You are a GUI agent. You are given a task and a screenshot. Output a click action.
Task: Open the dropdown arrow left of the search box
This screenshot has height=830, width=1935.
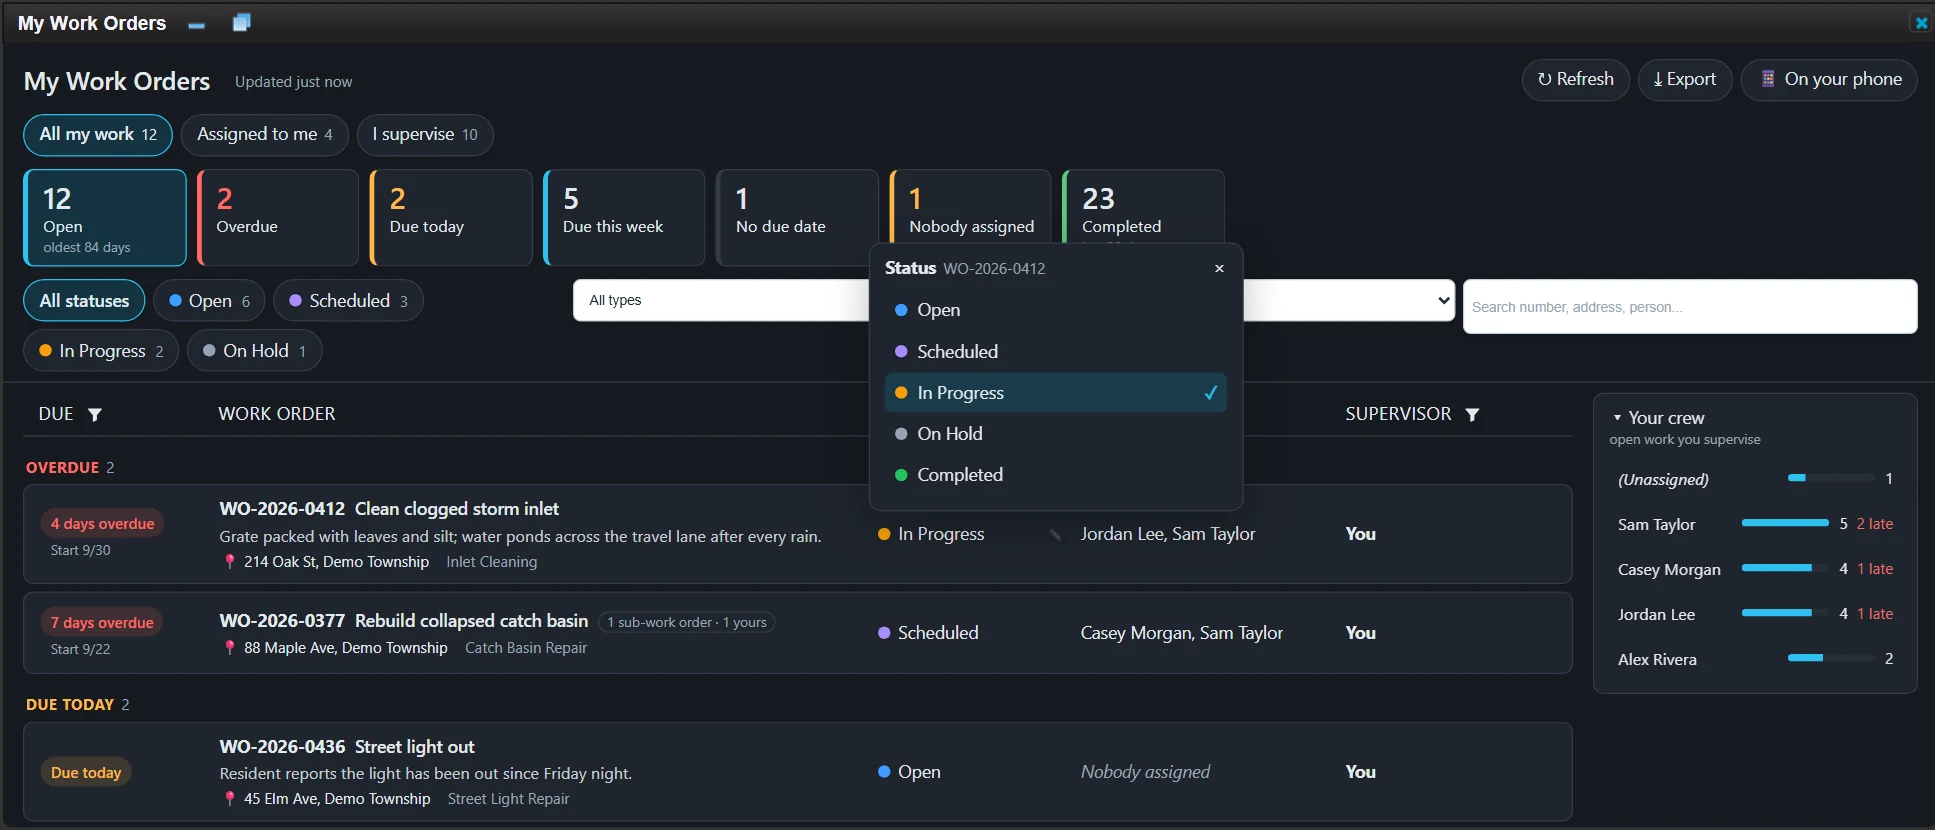pyautogui.click(x=1443, y=300)
